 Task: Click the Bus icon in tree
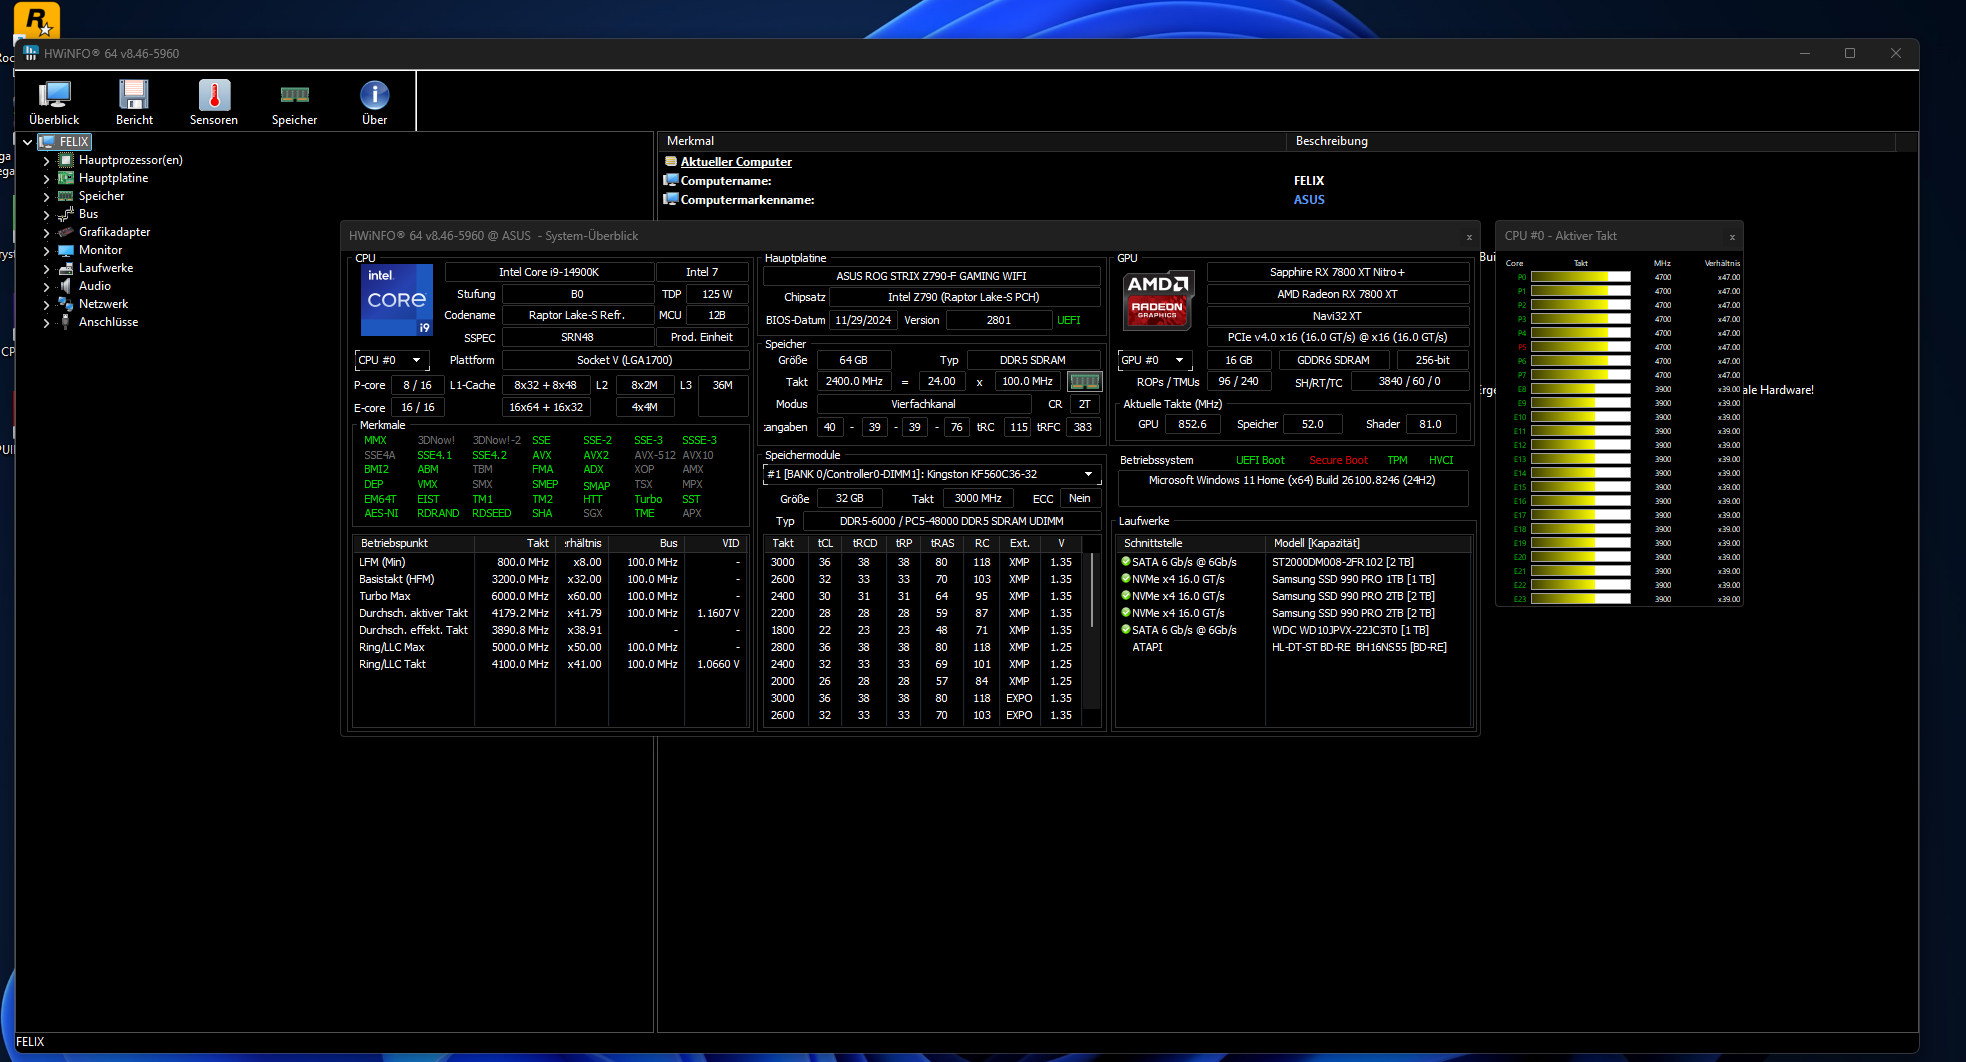[66, 214]
